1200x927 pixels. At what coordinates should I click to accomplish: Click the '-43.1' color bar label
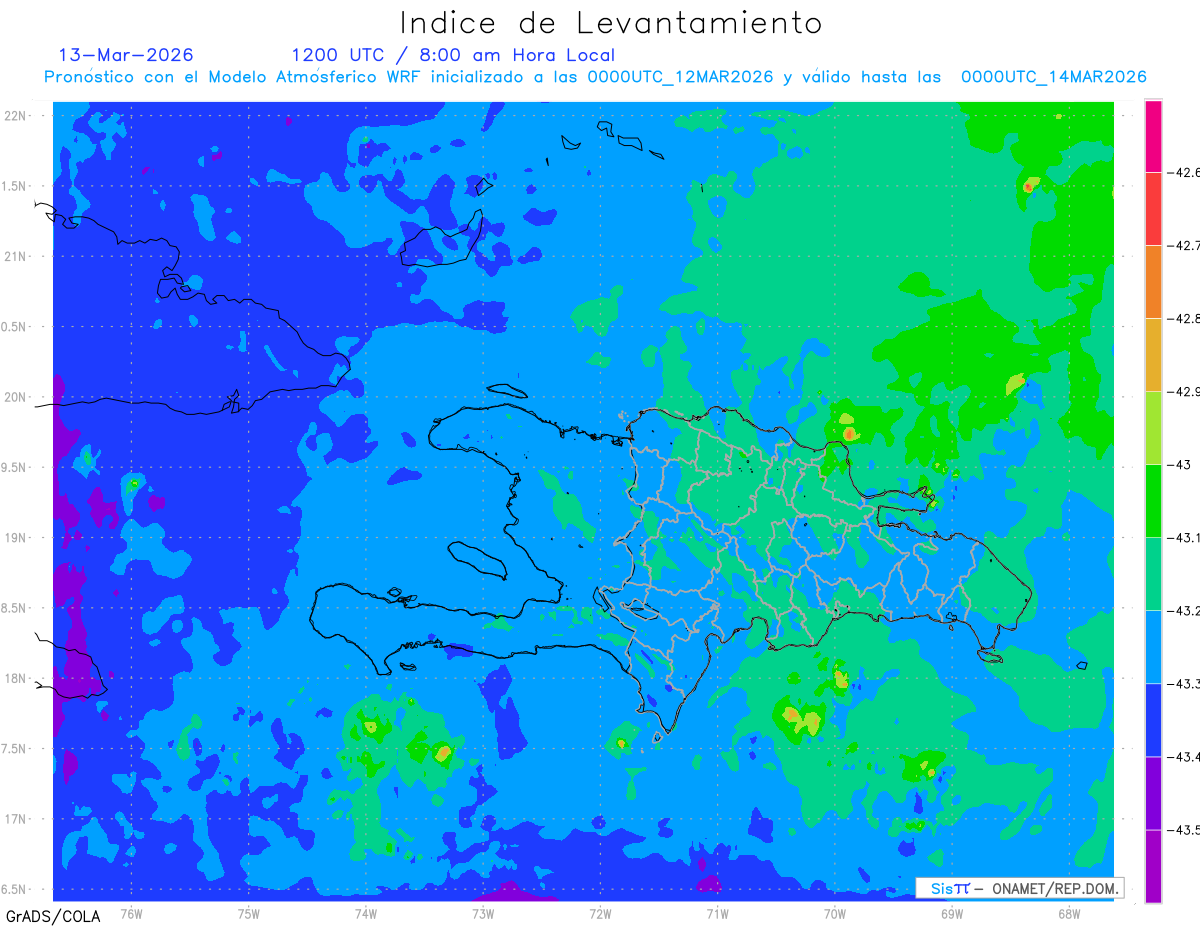1185,537
